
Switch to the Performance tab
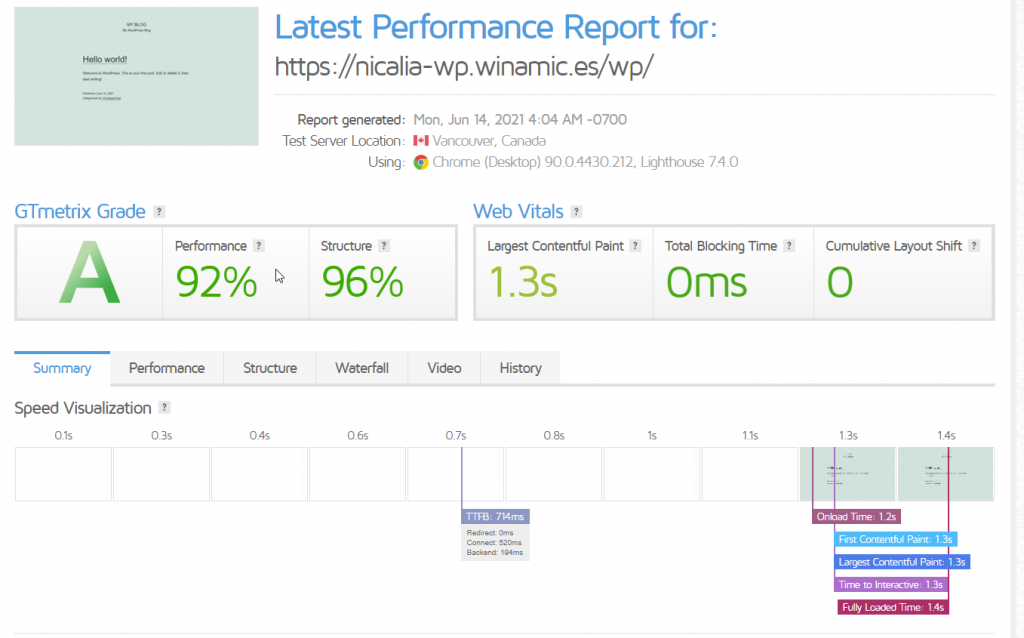(166, 368)
